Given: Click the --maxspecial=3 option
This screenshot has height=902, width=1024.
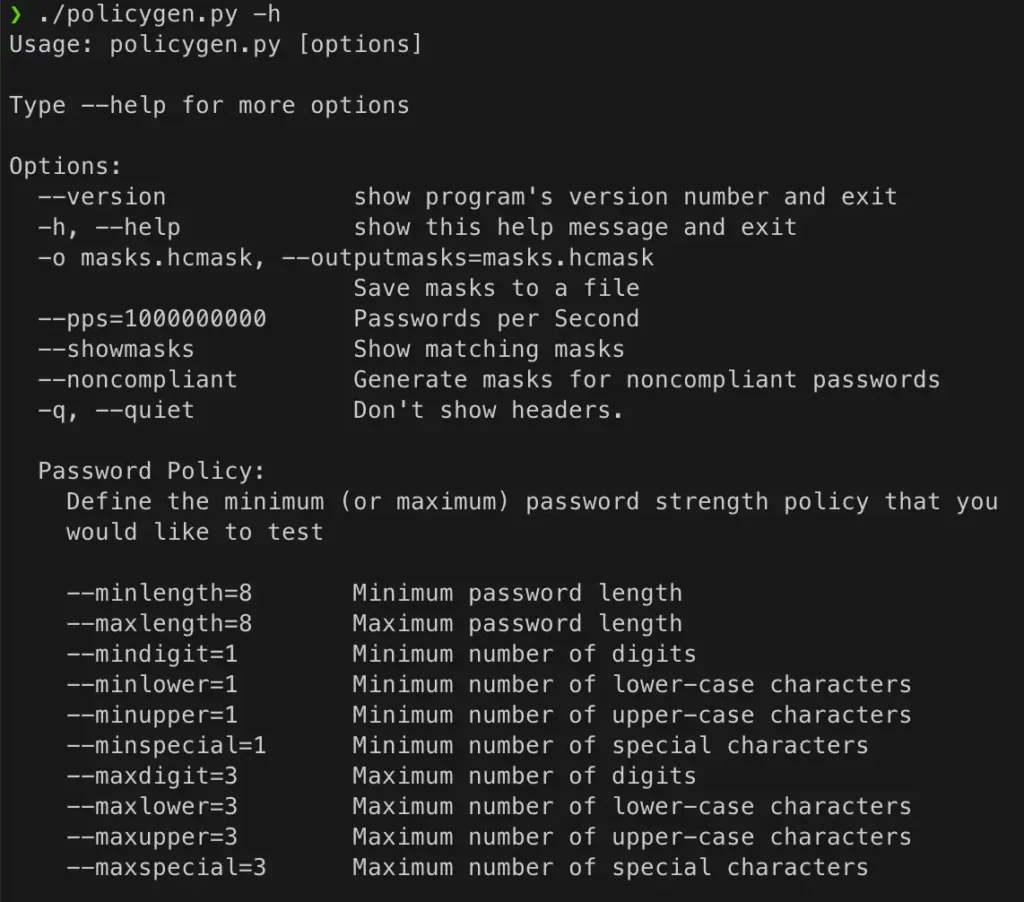Looking at the screenshot, I should (166, 867).
